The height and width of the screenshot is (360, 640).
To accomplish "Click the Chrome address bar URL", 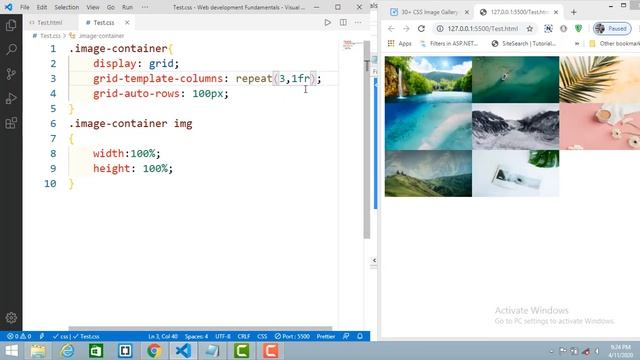I will coord(482,29).
